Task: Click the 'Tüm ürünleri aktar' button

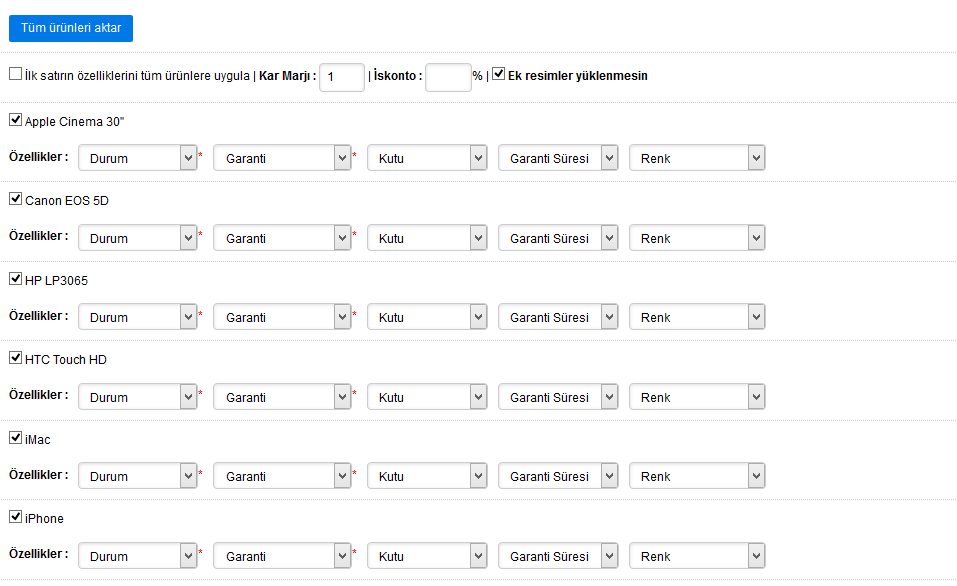Action: pos(70,28)
